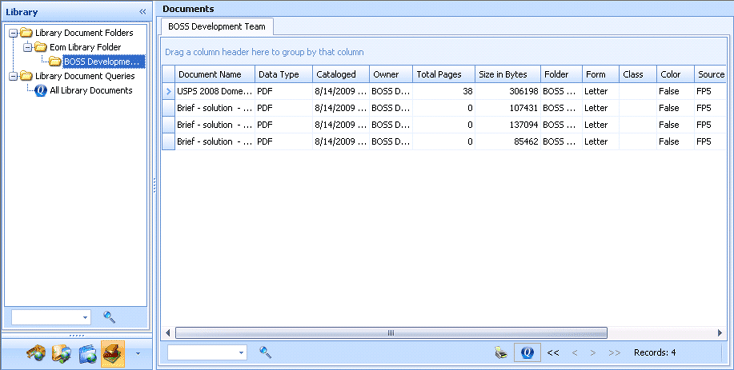This screenshot has width=734, height=370.
Task: Select the highlighted Library books navigation icon
Action: (x=113, y=354)
